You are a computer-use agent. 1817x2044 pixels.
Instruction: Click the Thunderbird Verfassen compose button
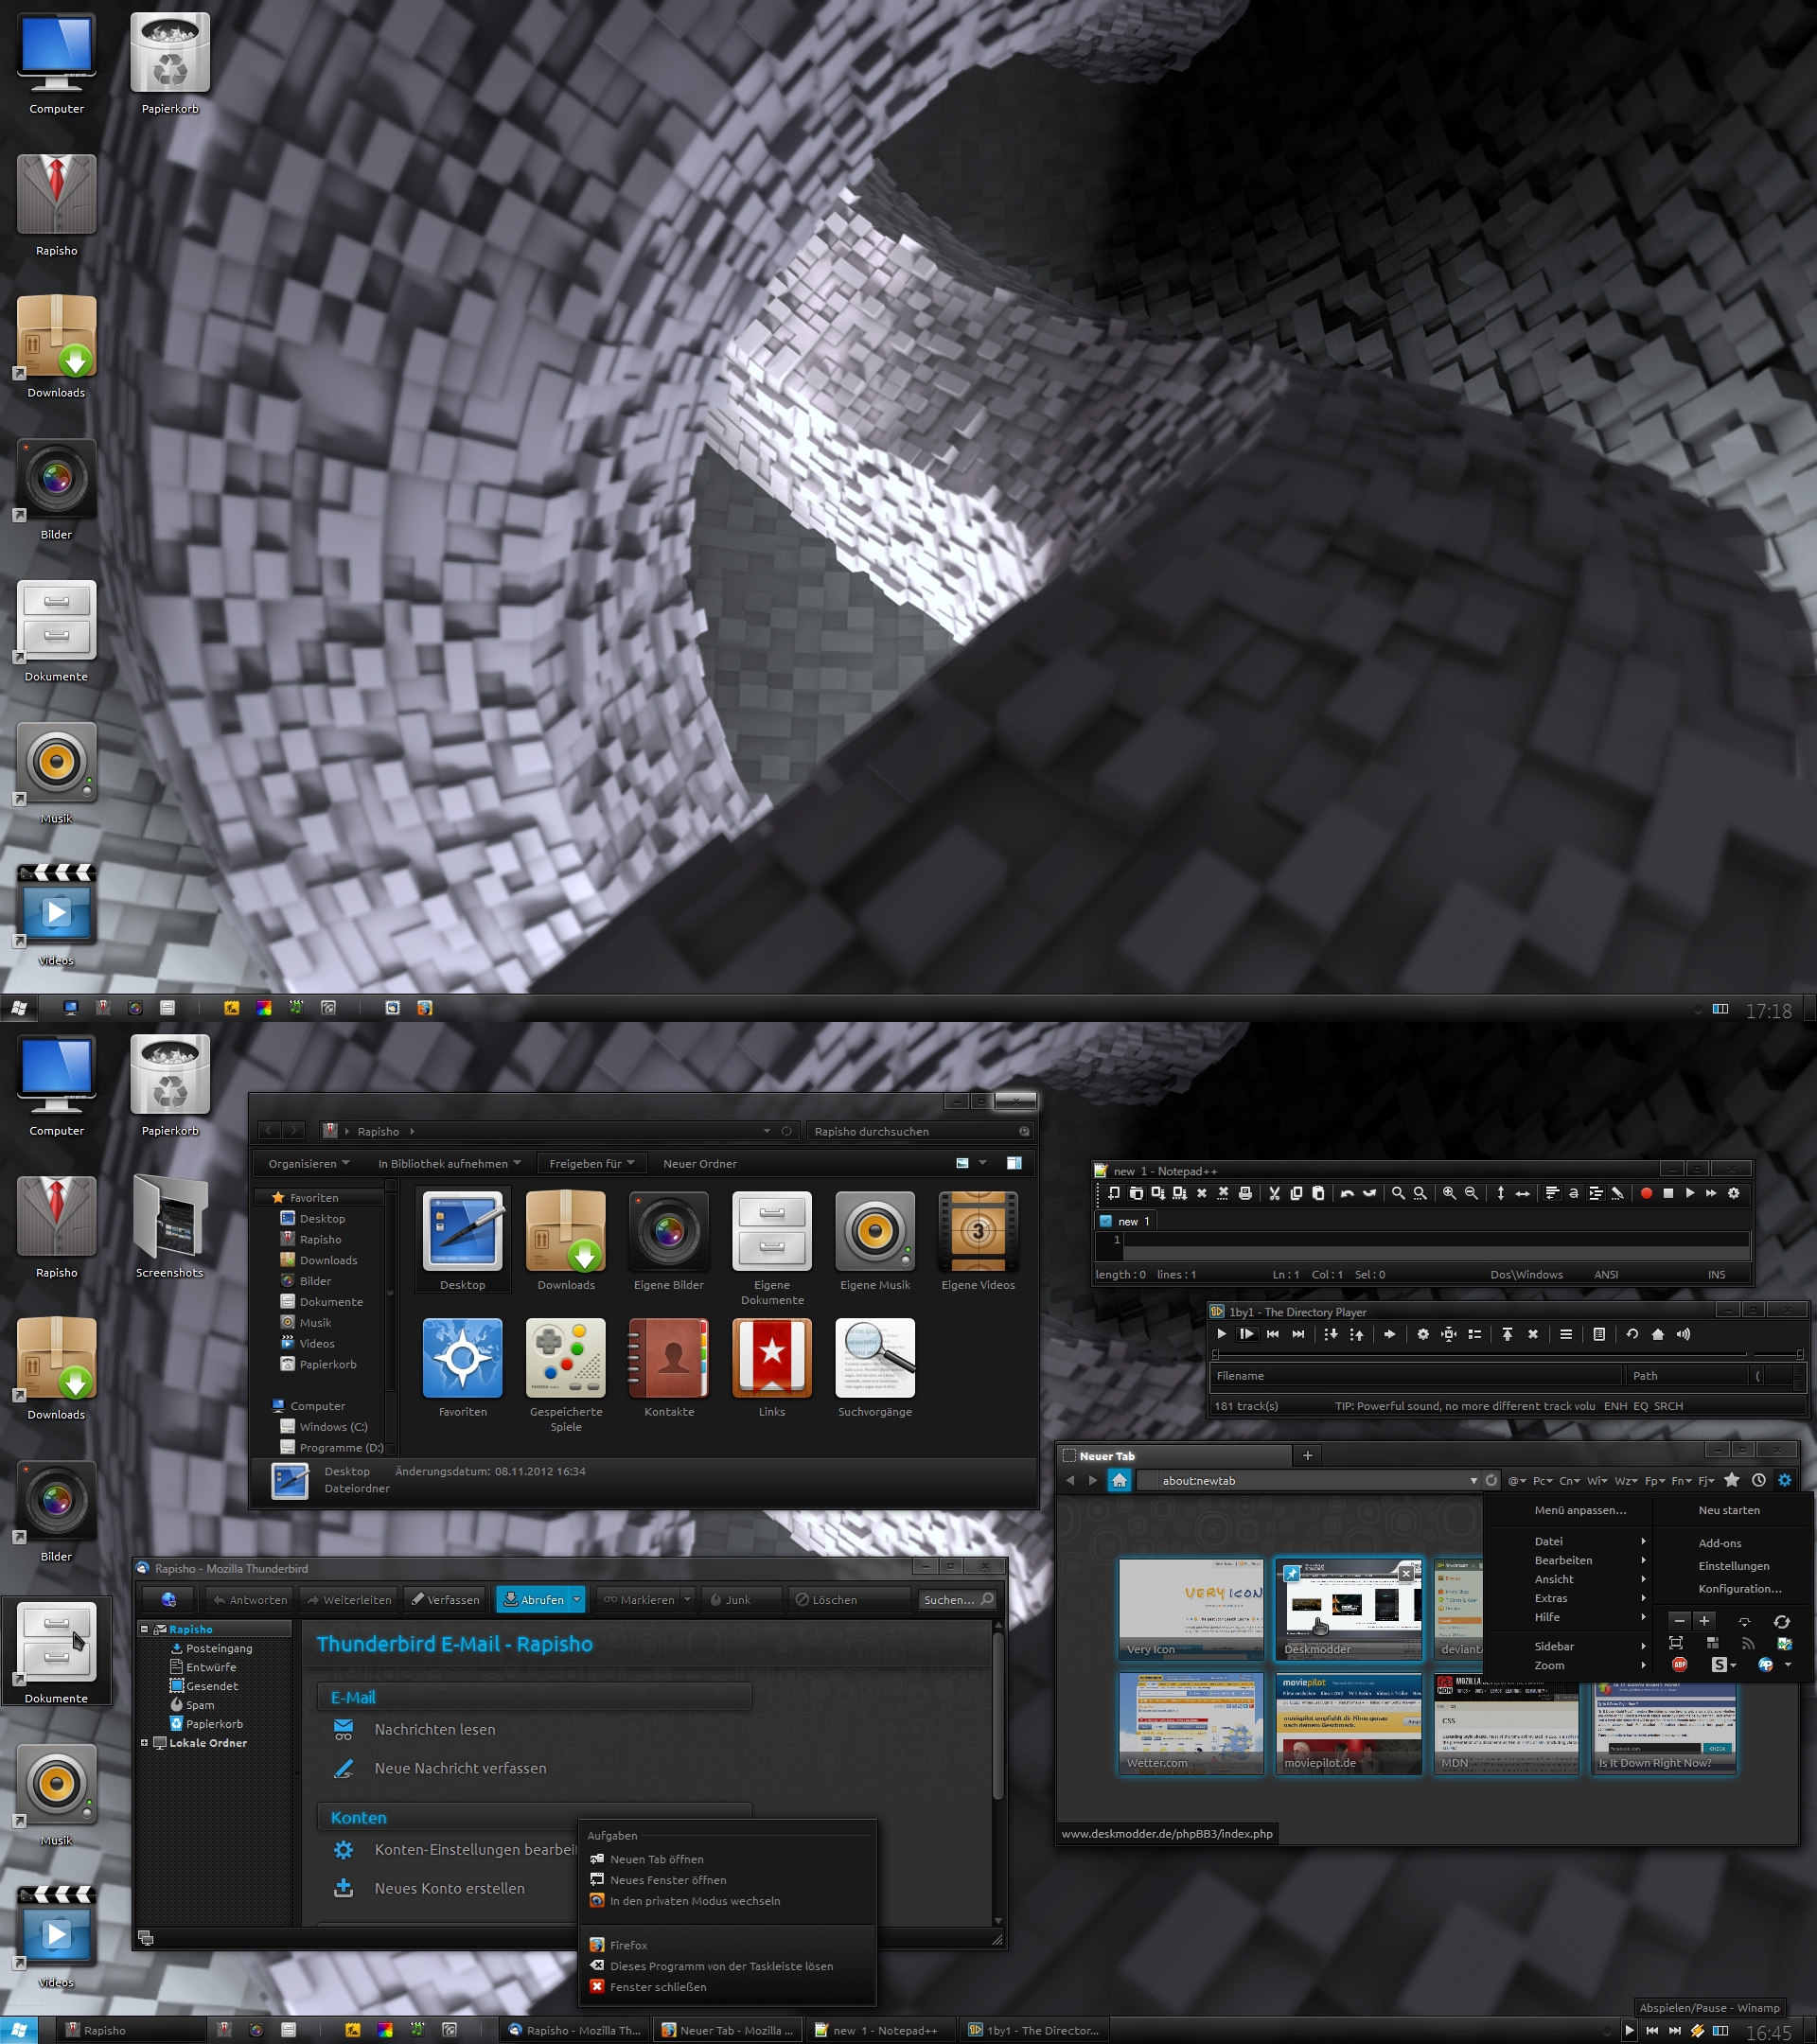point(445,1599)
